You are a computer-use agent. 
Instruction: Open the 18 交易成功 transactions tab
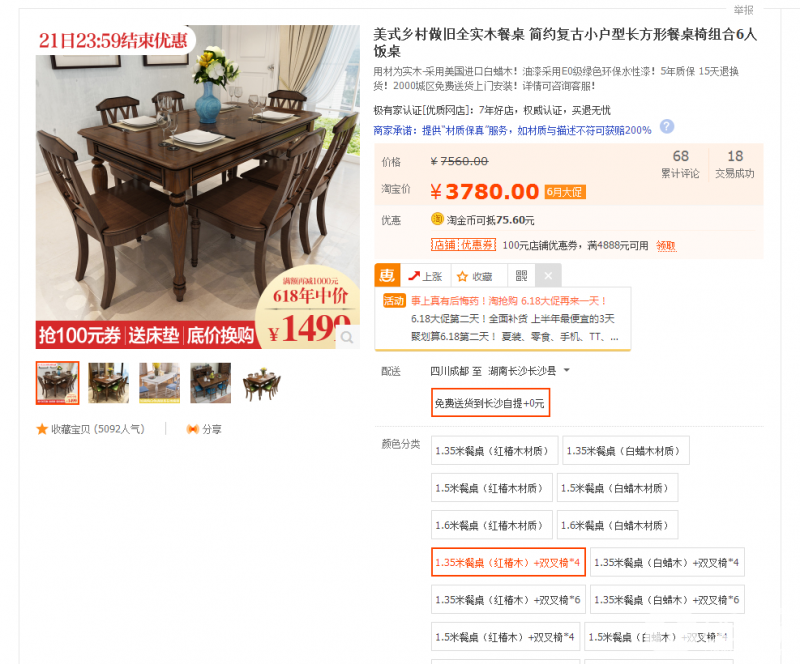pos(735,163)
